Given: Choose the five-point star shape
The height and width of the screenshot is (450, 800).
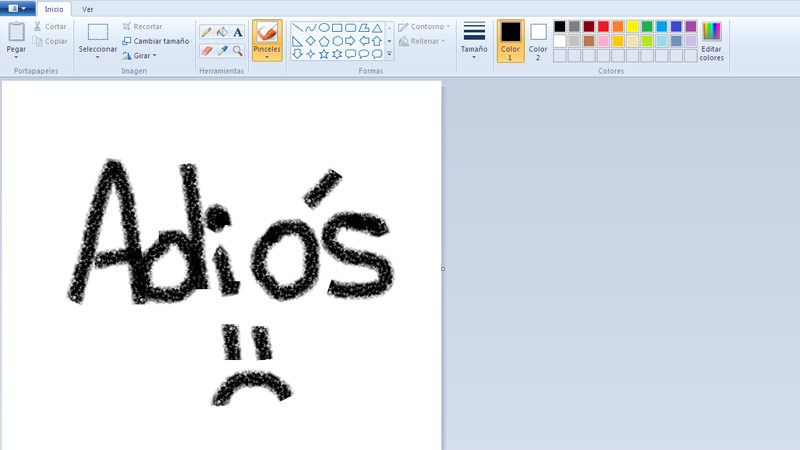Looking at the screenshot, I should [x=324, y=54].
